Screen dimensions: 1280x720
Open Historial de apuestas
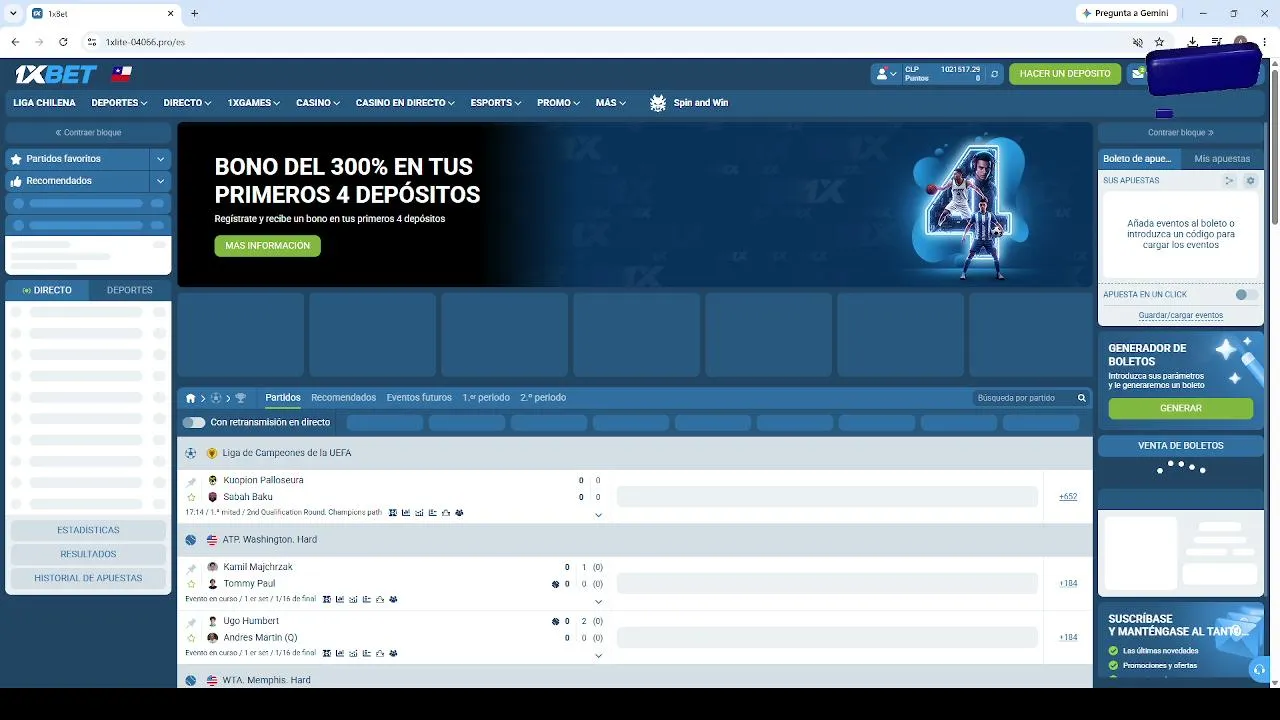point(88,578)
